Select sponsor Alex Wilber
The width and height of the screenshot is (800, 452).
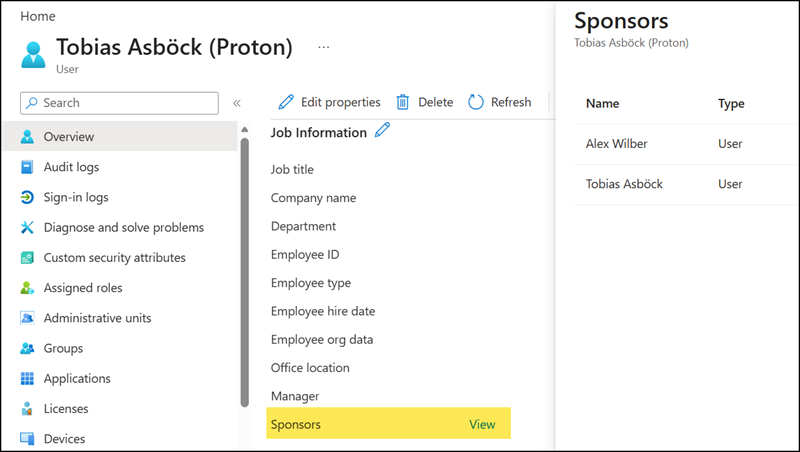616,144
